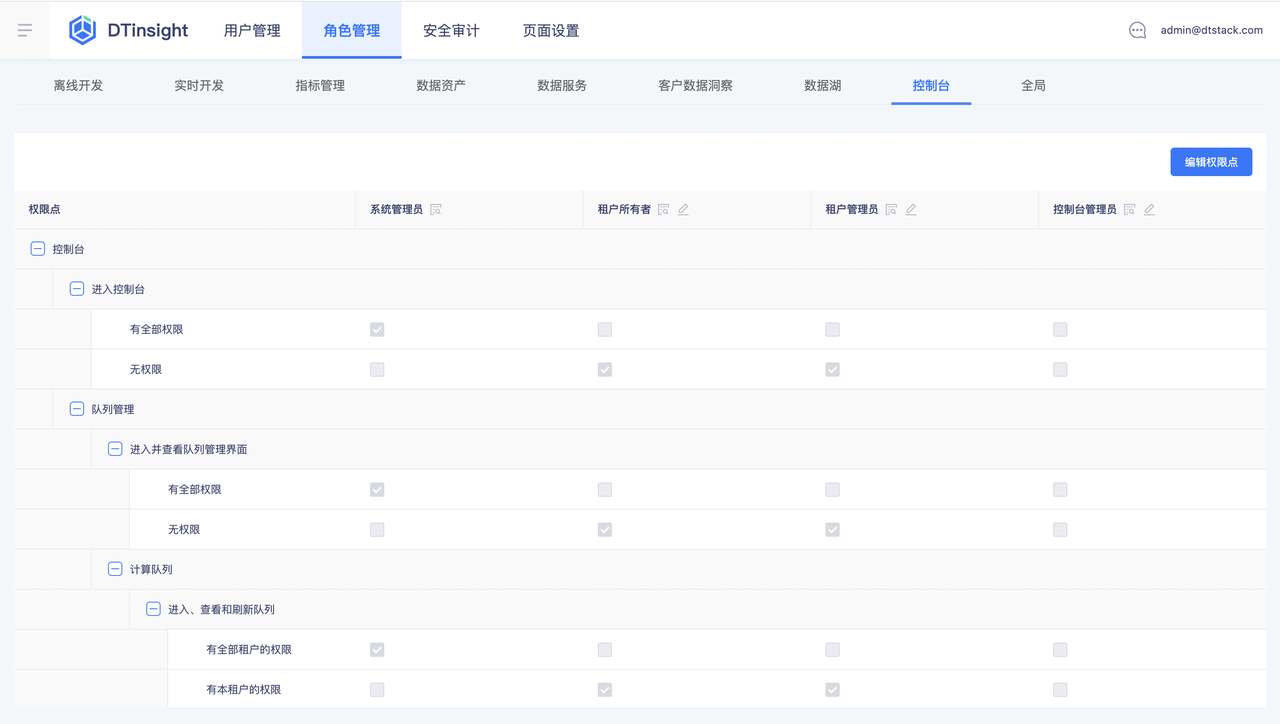This screenshot has height=724, width=1280.
Task: View details icon beside 租户管理员
Action: point(891,209)
